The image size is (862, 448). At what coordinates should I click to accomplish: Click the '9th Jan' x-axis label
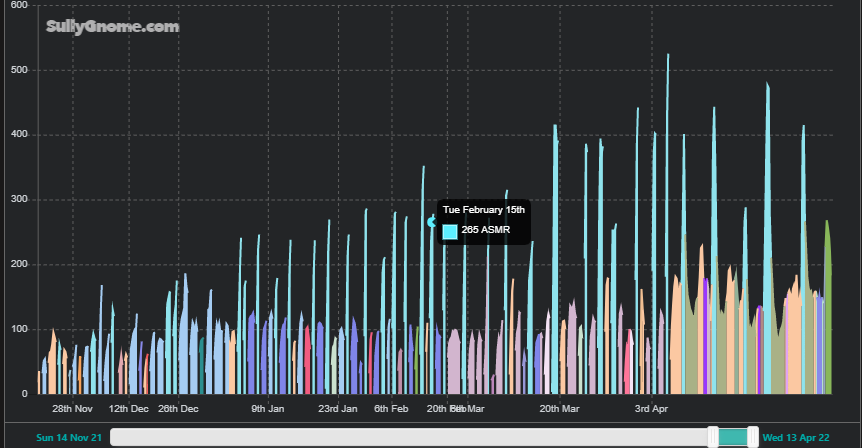pos(268,409)
